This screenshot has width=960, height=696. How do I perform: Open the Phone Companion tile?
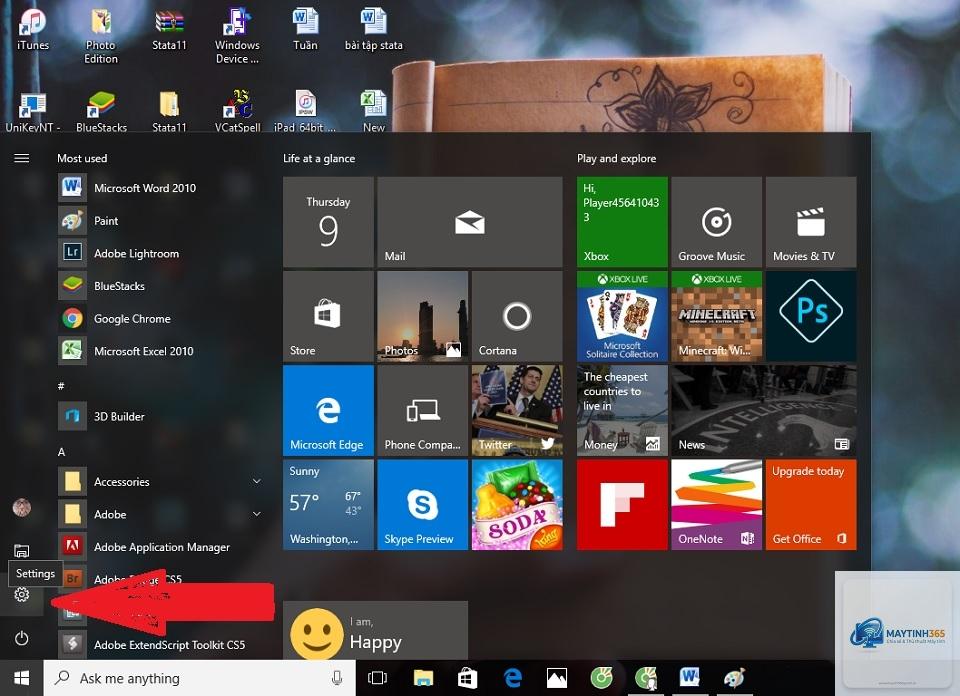[x=422, y=411]
